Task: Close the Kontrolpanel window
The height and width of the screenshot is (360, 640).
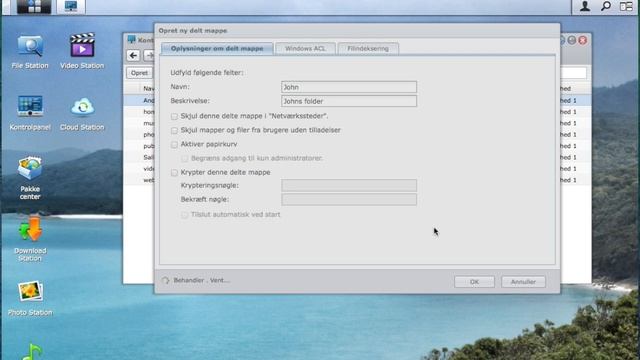Action: coord(583,40)
